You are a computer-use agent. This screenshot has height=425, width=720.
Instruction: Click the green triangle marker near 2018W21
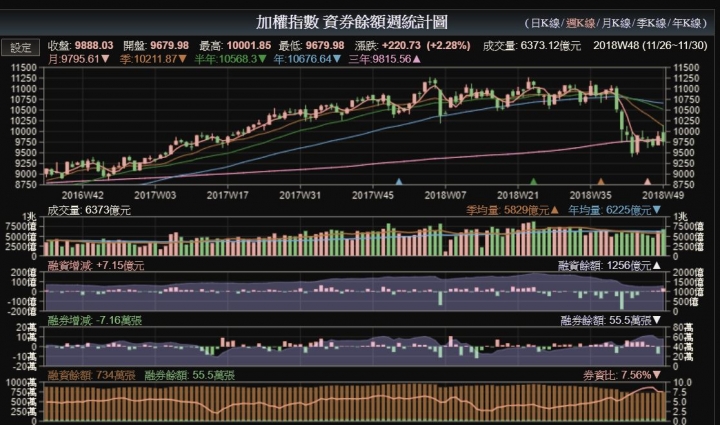click(533, 181)
